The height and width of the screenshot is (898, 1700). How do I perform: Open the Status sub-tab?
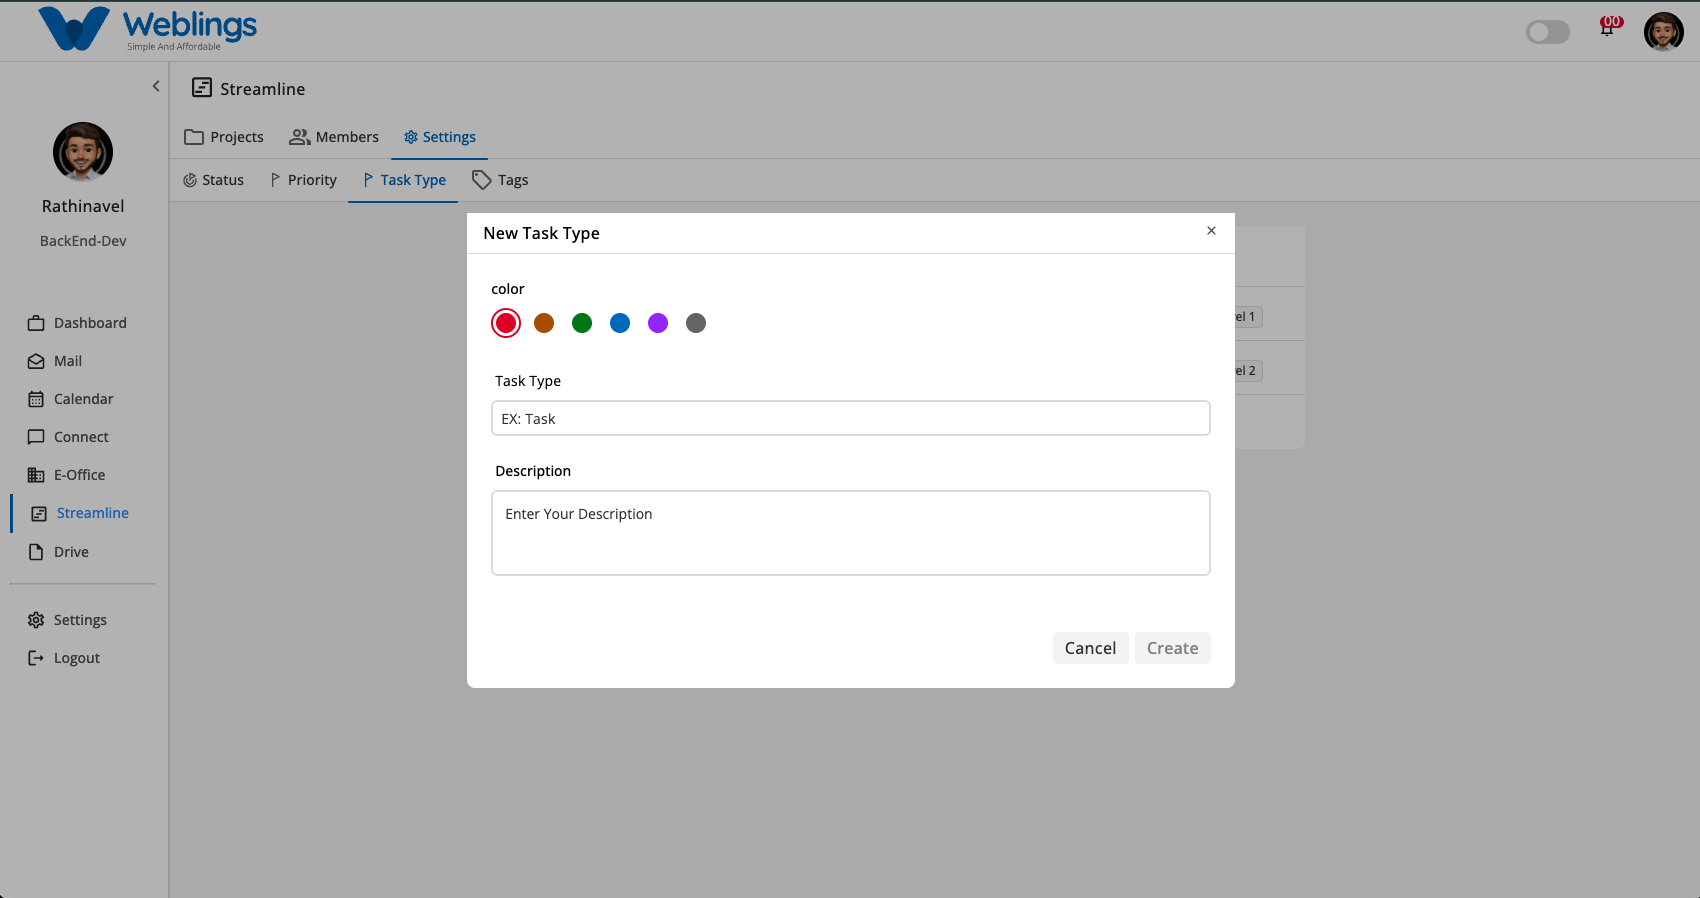click(x=213, y=180)
